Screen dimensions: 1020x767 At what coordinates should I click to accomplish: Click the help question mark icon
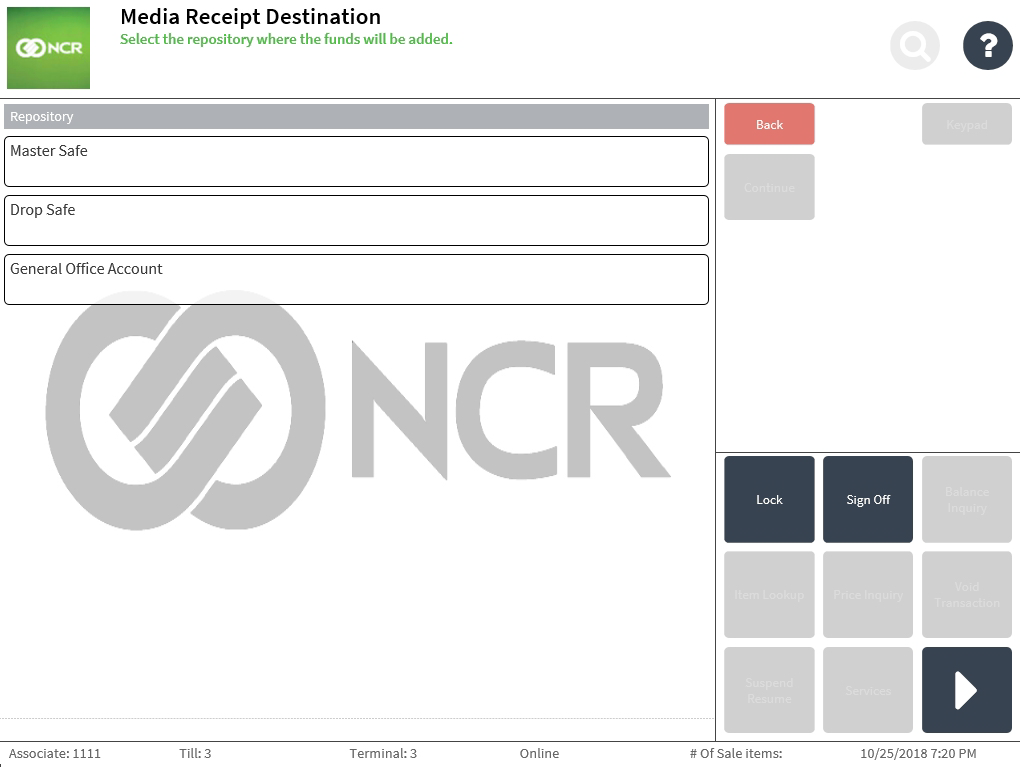point(987,45)
